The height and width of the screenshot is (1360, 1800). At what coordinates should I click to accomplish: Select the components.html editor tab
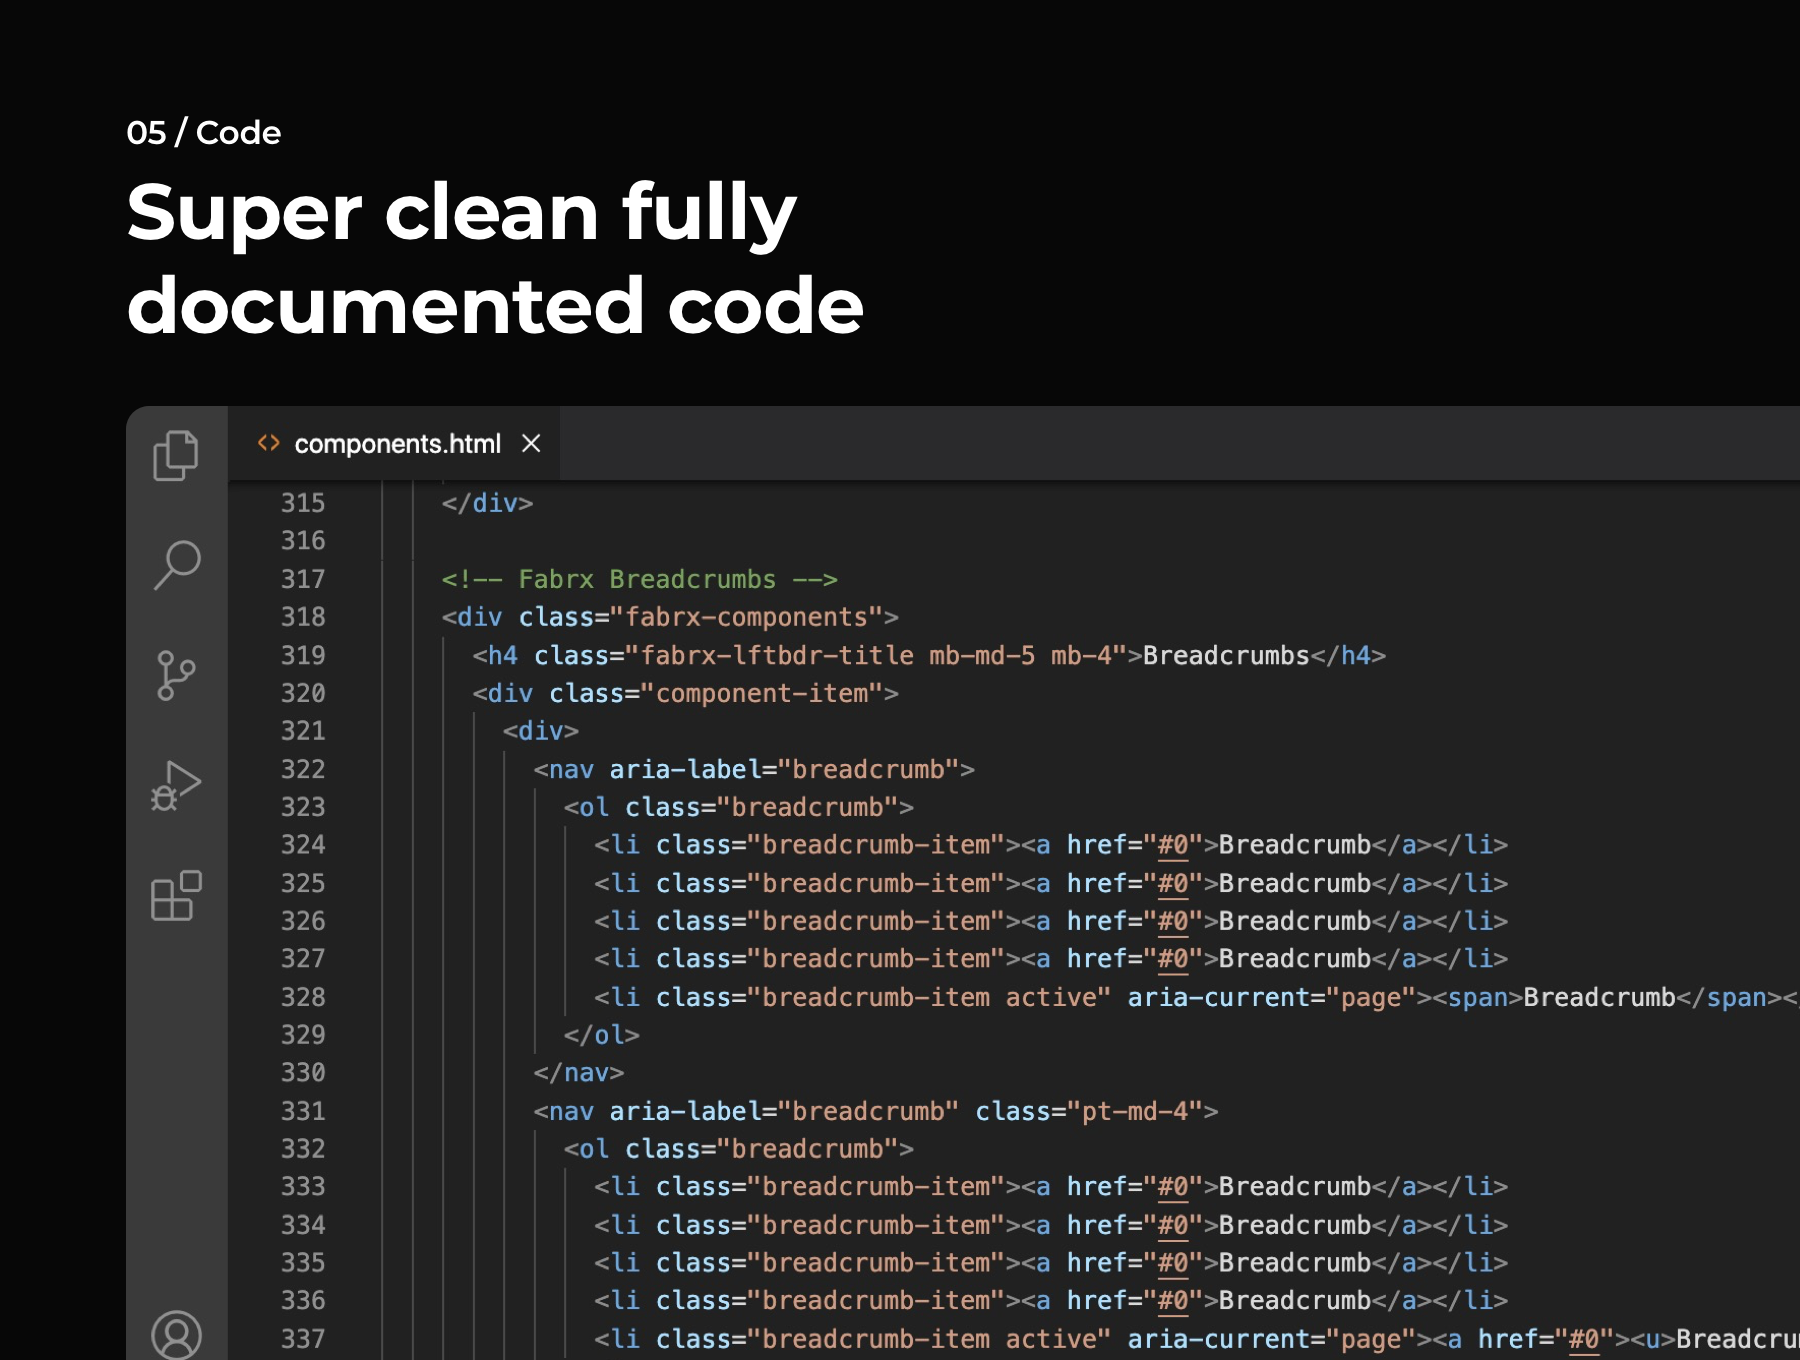coord(397,444)
